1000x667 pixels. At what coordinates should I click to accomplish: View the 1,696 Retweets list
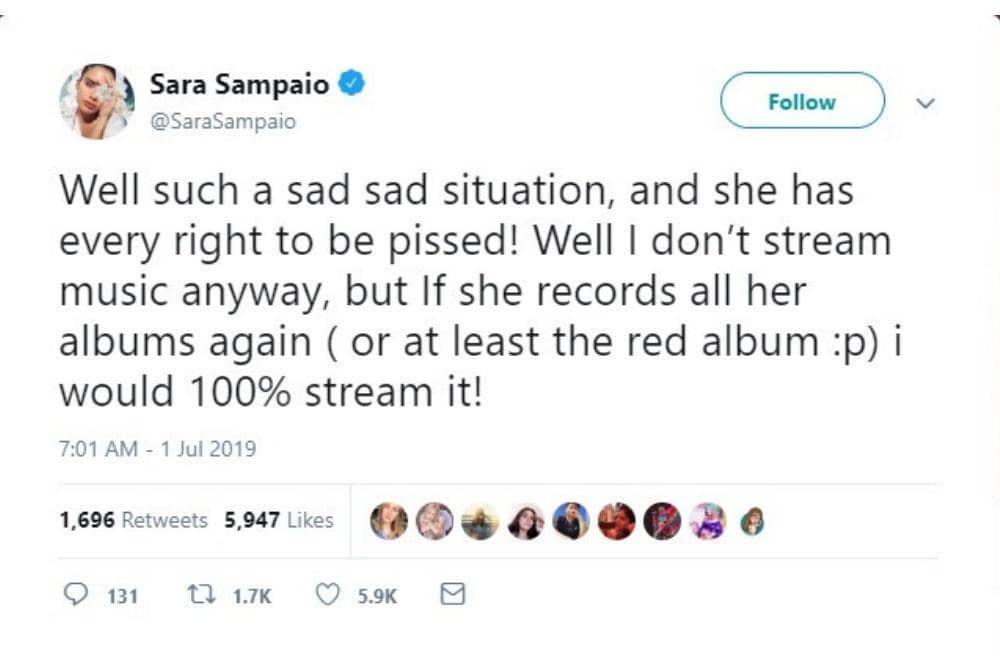pos(133,520)
